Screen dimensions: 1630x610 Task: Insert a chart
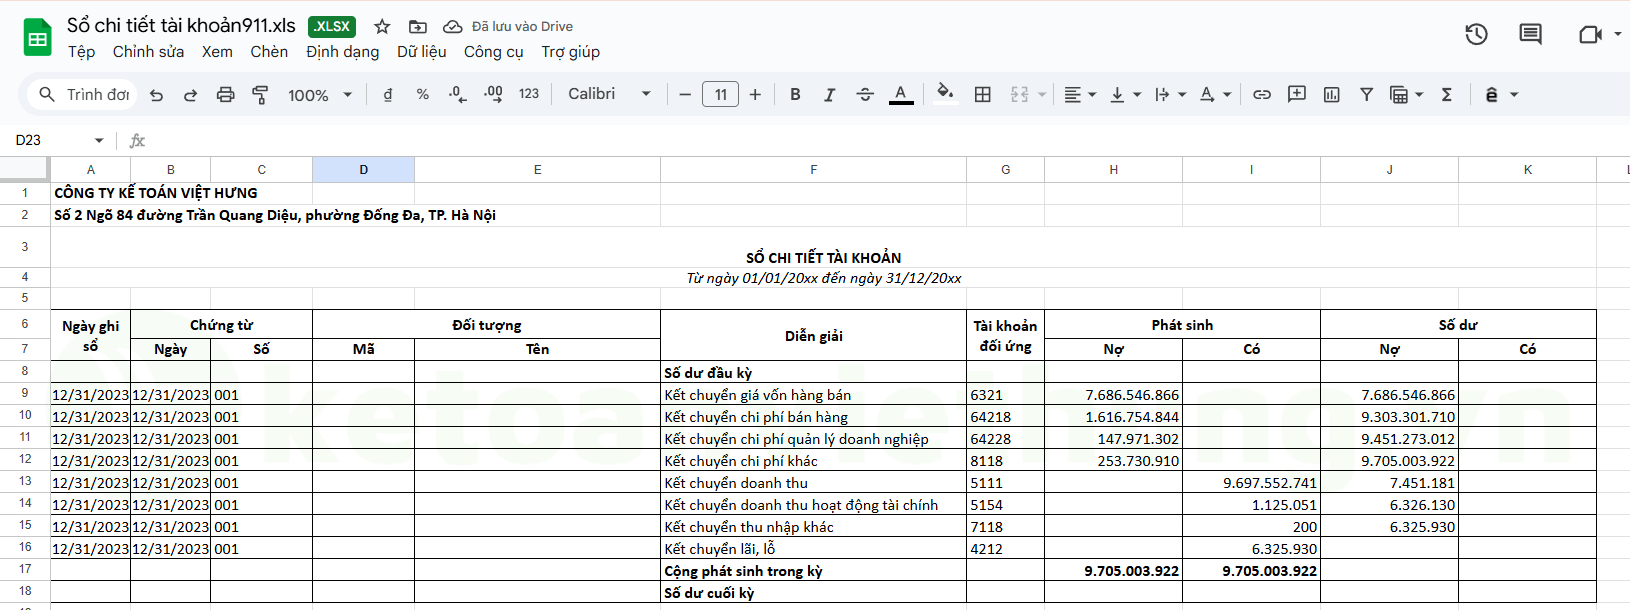coord(1332,95)
